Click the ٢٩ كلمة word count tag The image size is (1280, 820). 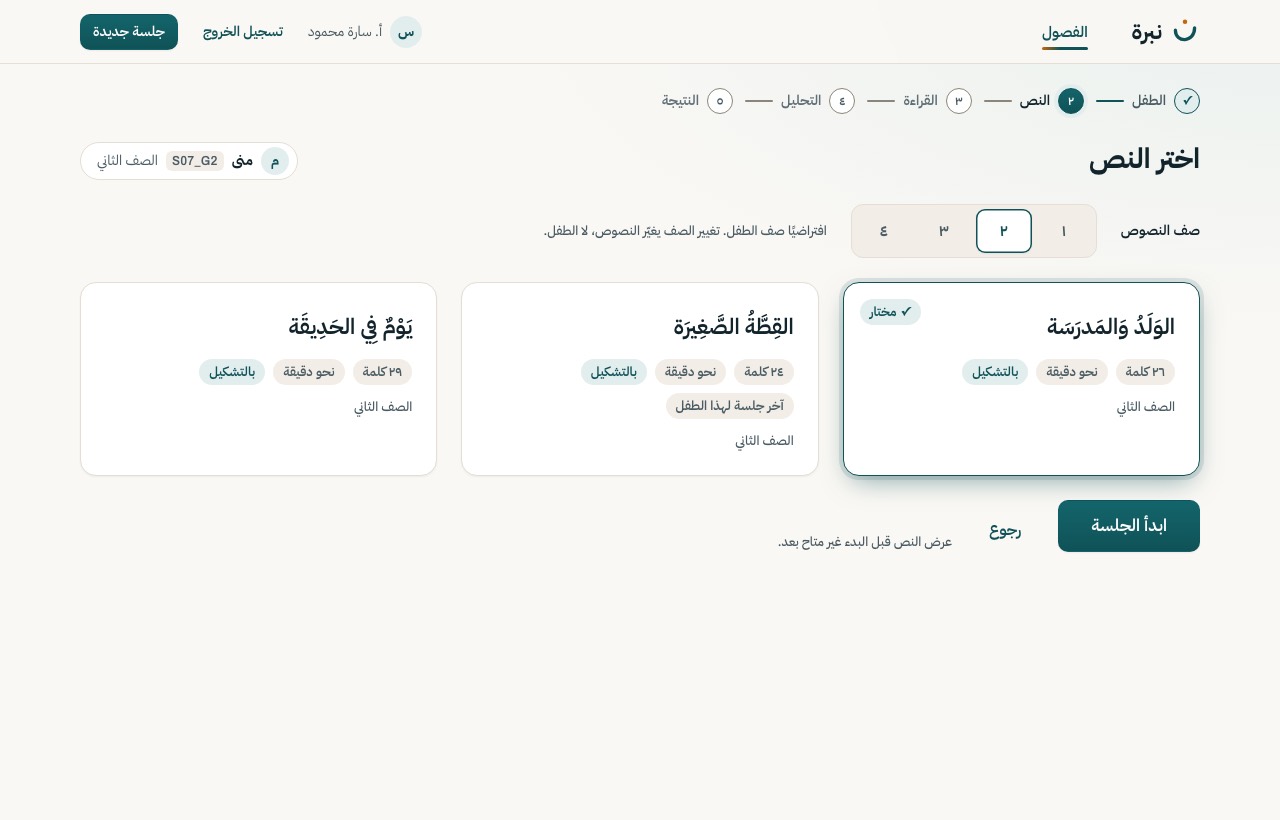pos(382,372)
